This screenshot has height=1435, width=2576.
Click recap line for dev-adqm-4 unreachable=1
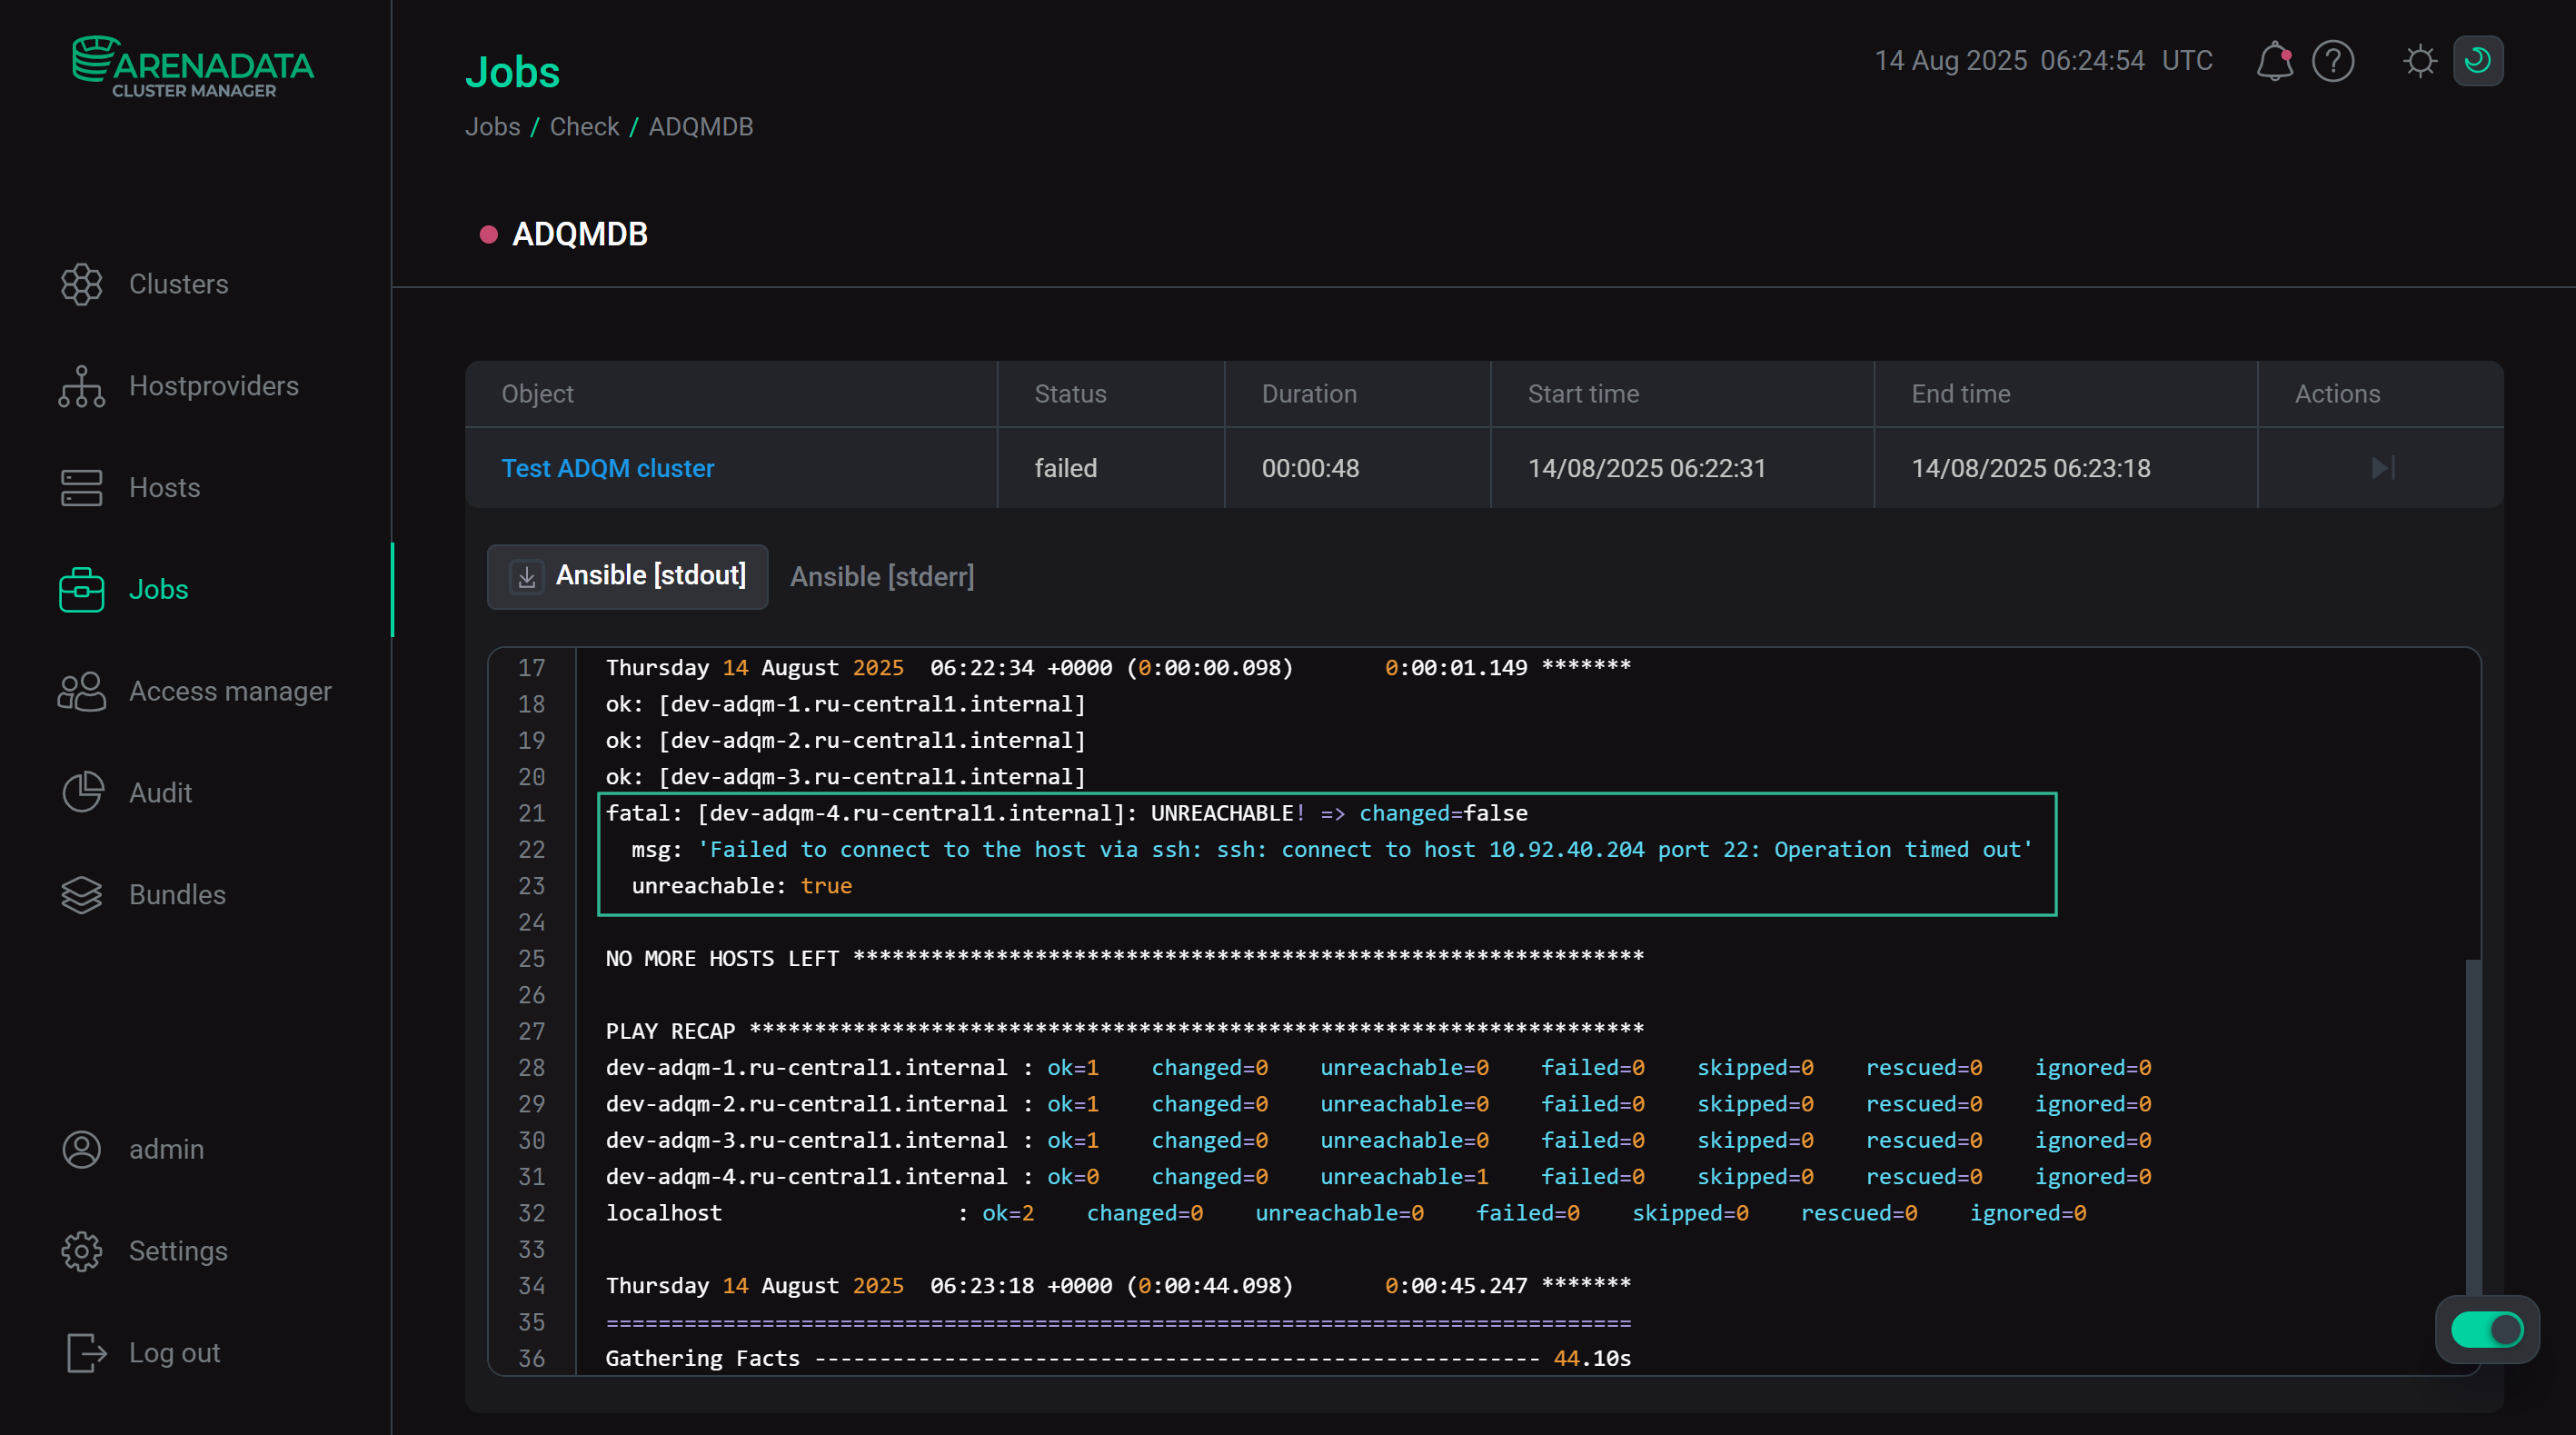pos(1378,1177)
